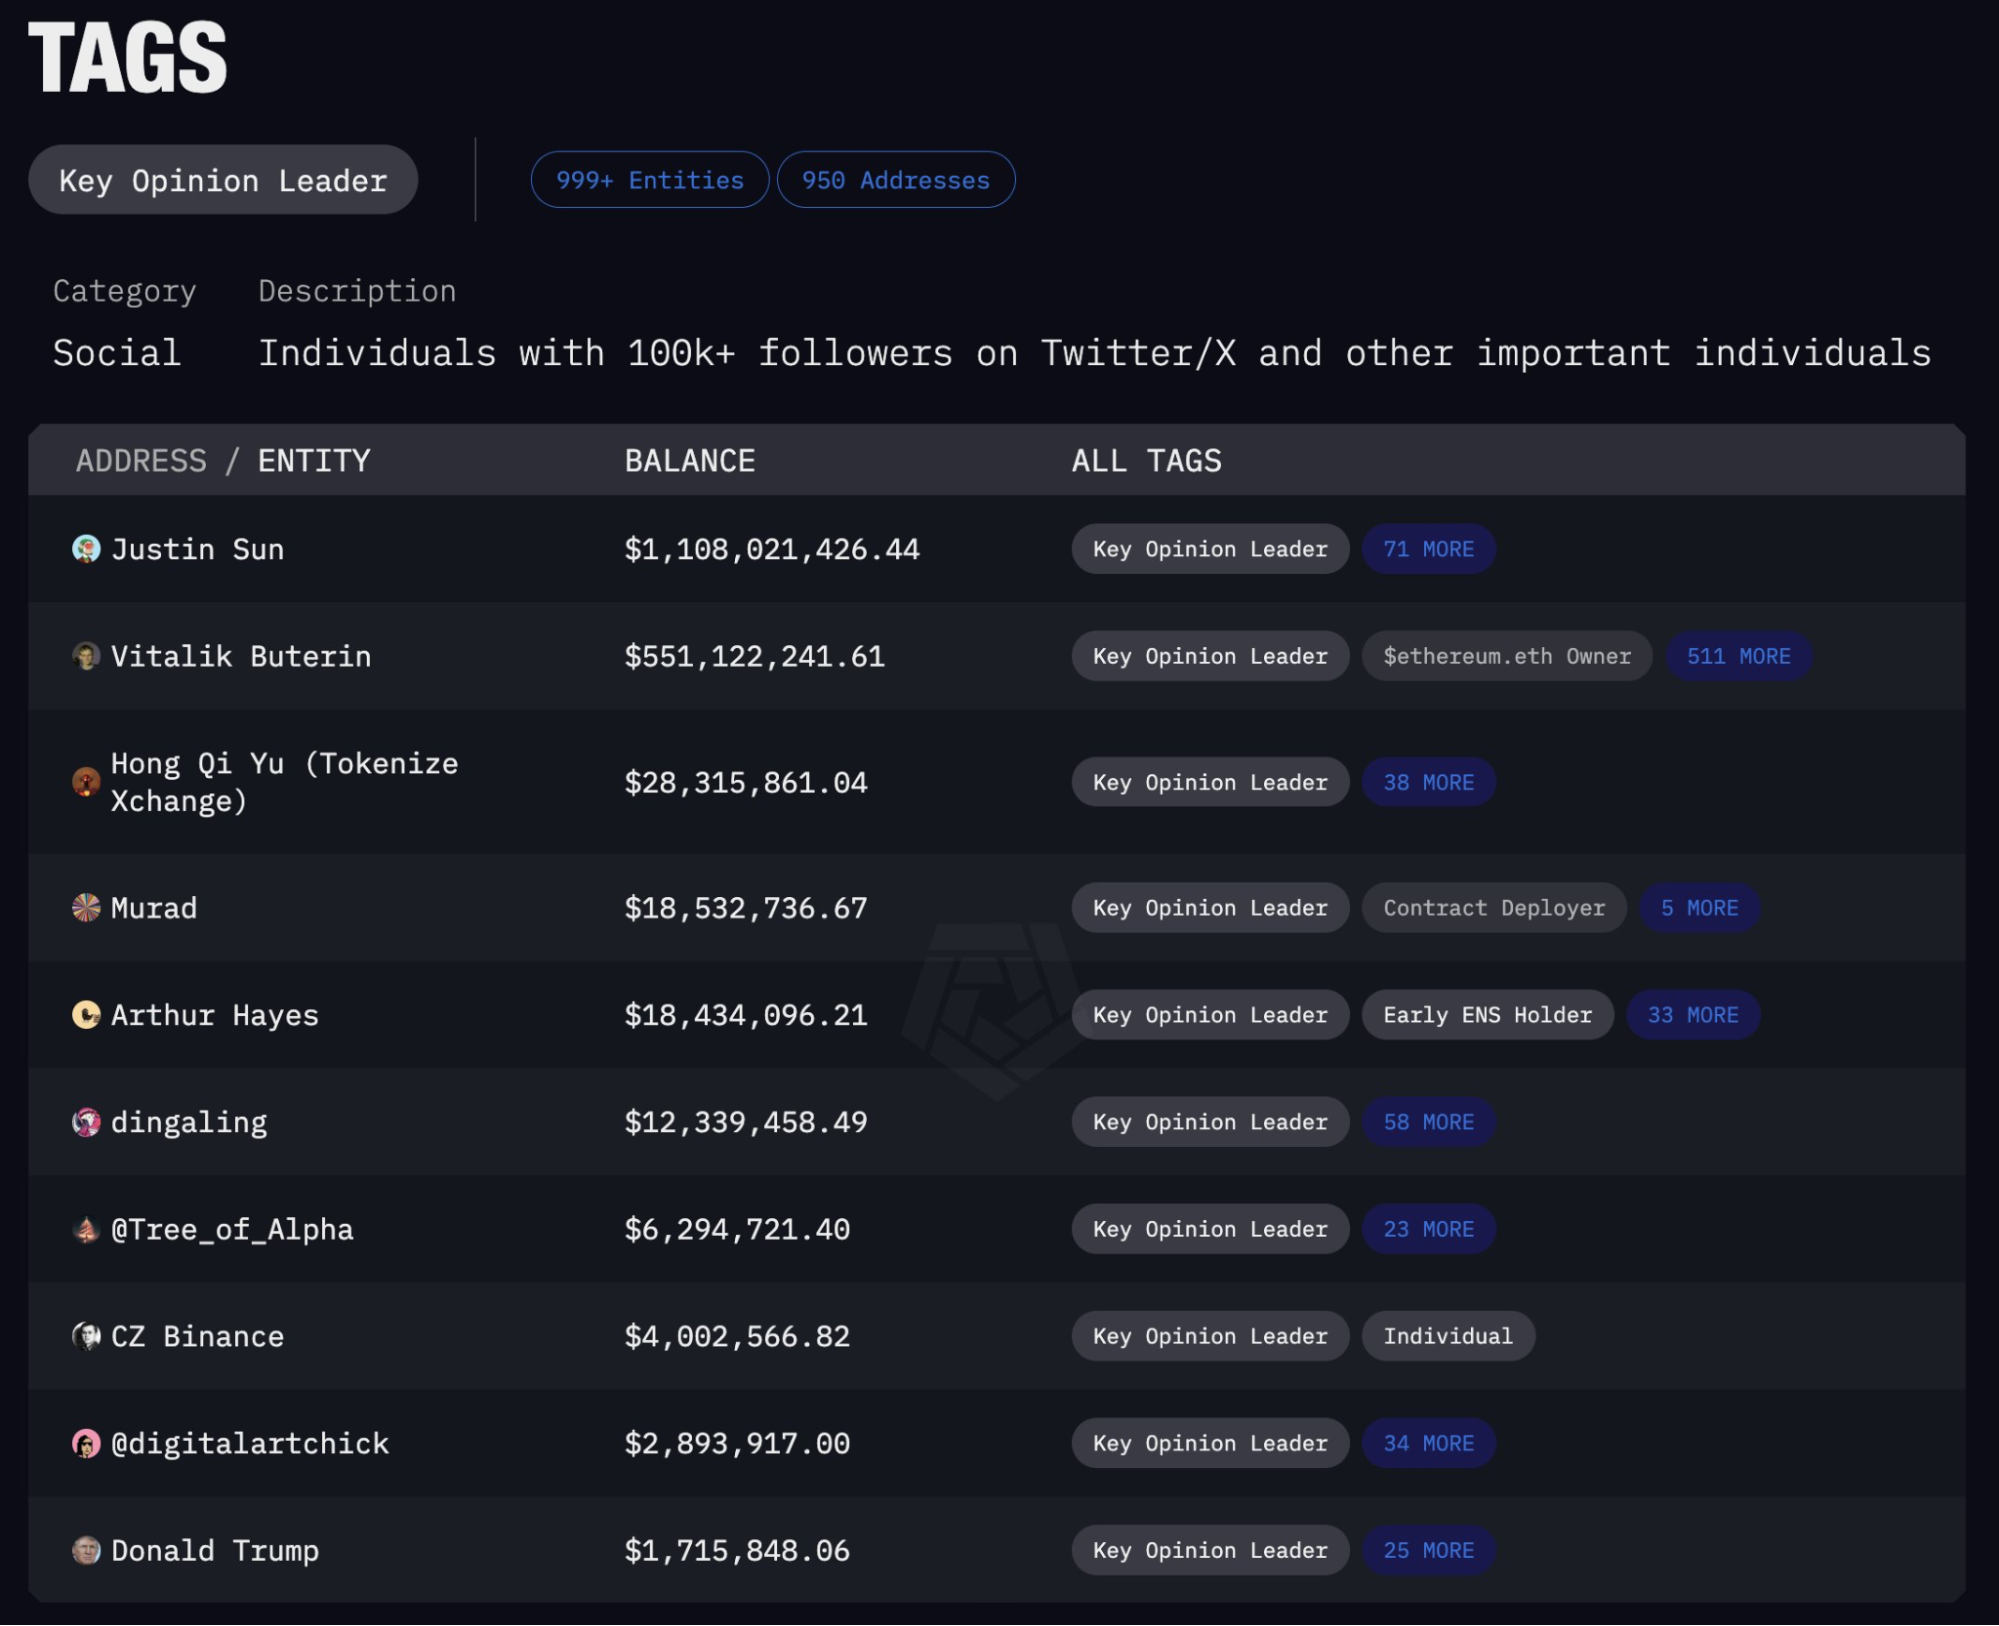Viewport: 1999px width, 1626px height.
Task: Click Justin Sun's avatar icon
Action: (x=88, y=548)
